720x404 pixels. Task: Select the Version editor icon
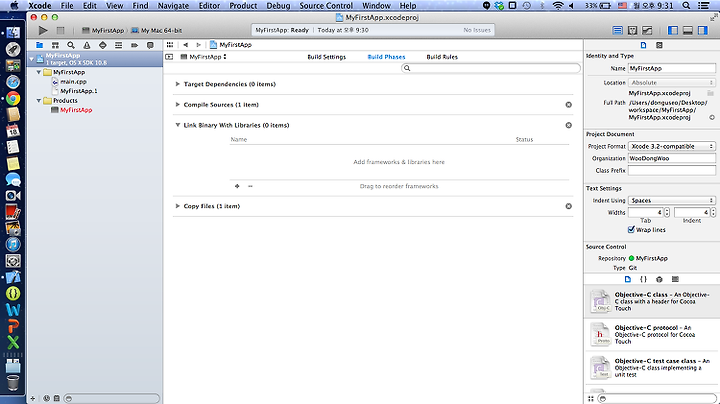point(647,30)
